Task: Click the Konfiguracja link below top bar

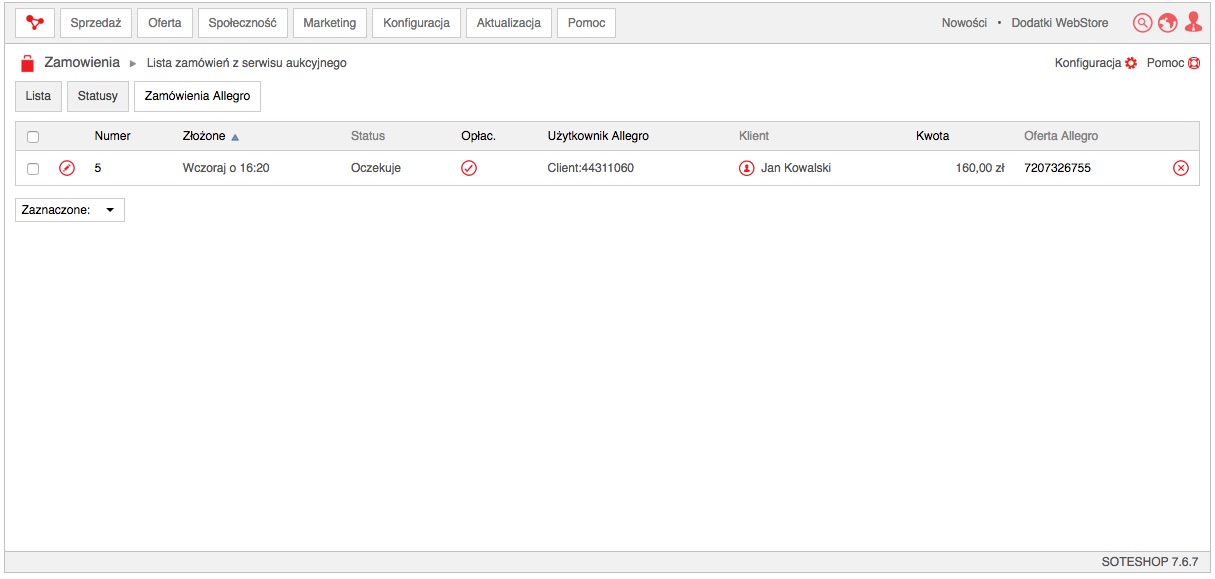Action: (1088, 63)
